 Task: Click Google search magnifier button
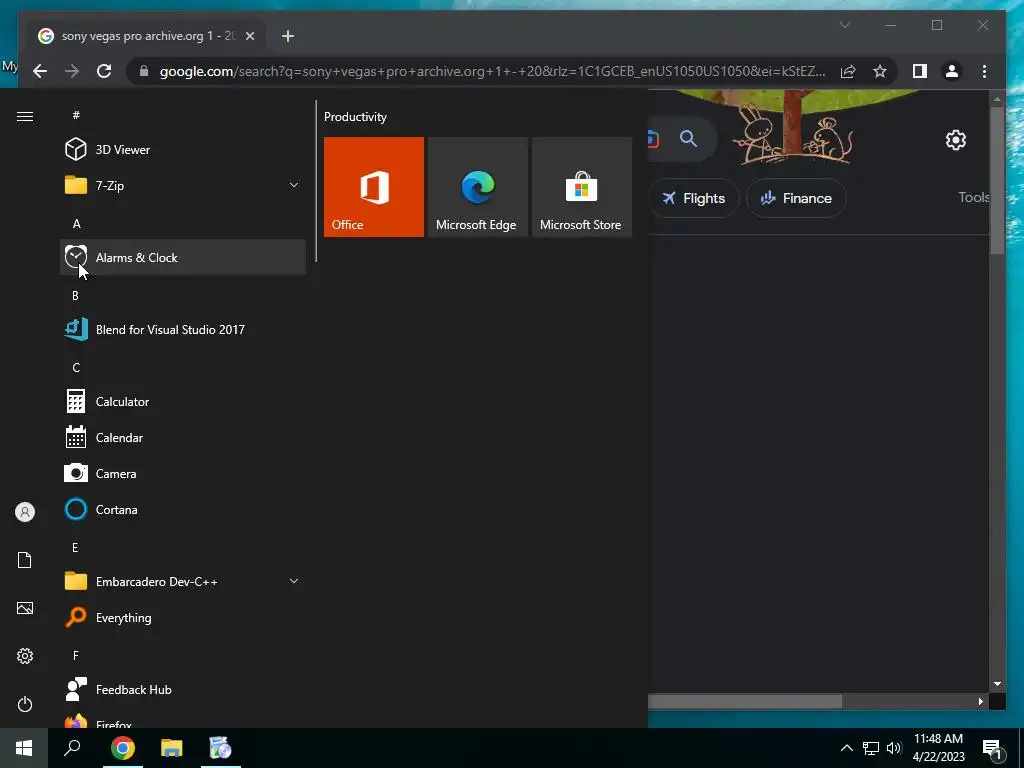(x=688, y=138)
